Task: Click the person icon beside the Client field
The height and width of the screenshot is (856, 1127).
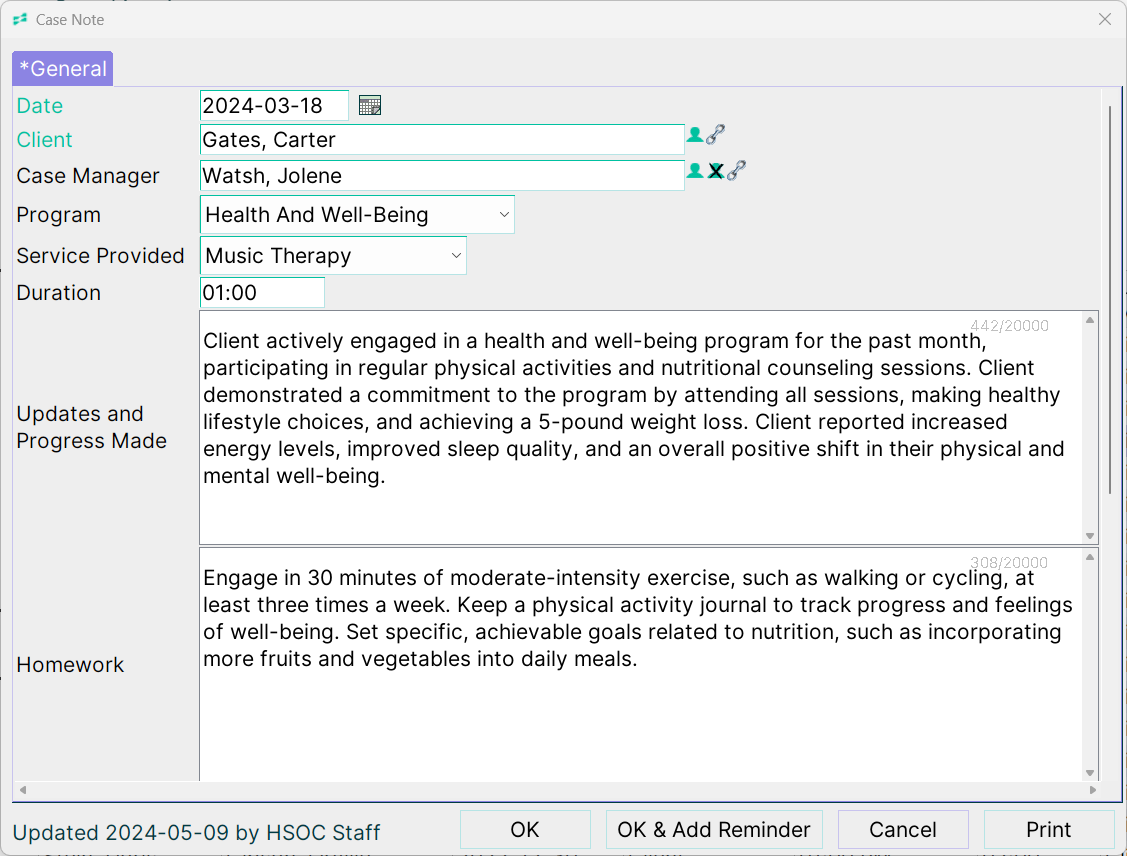Action: click(x=694, y=135)
